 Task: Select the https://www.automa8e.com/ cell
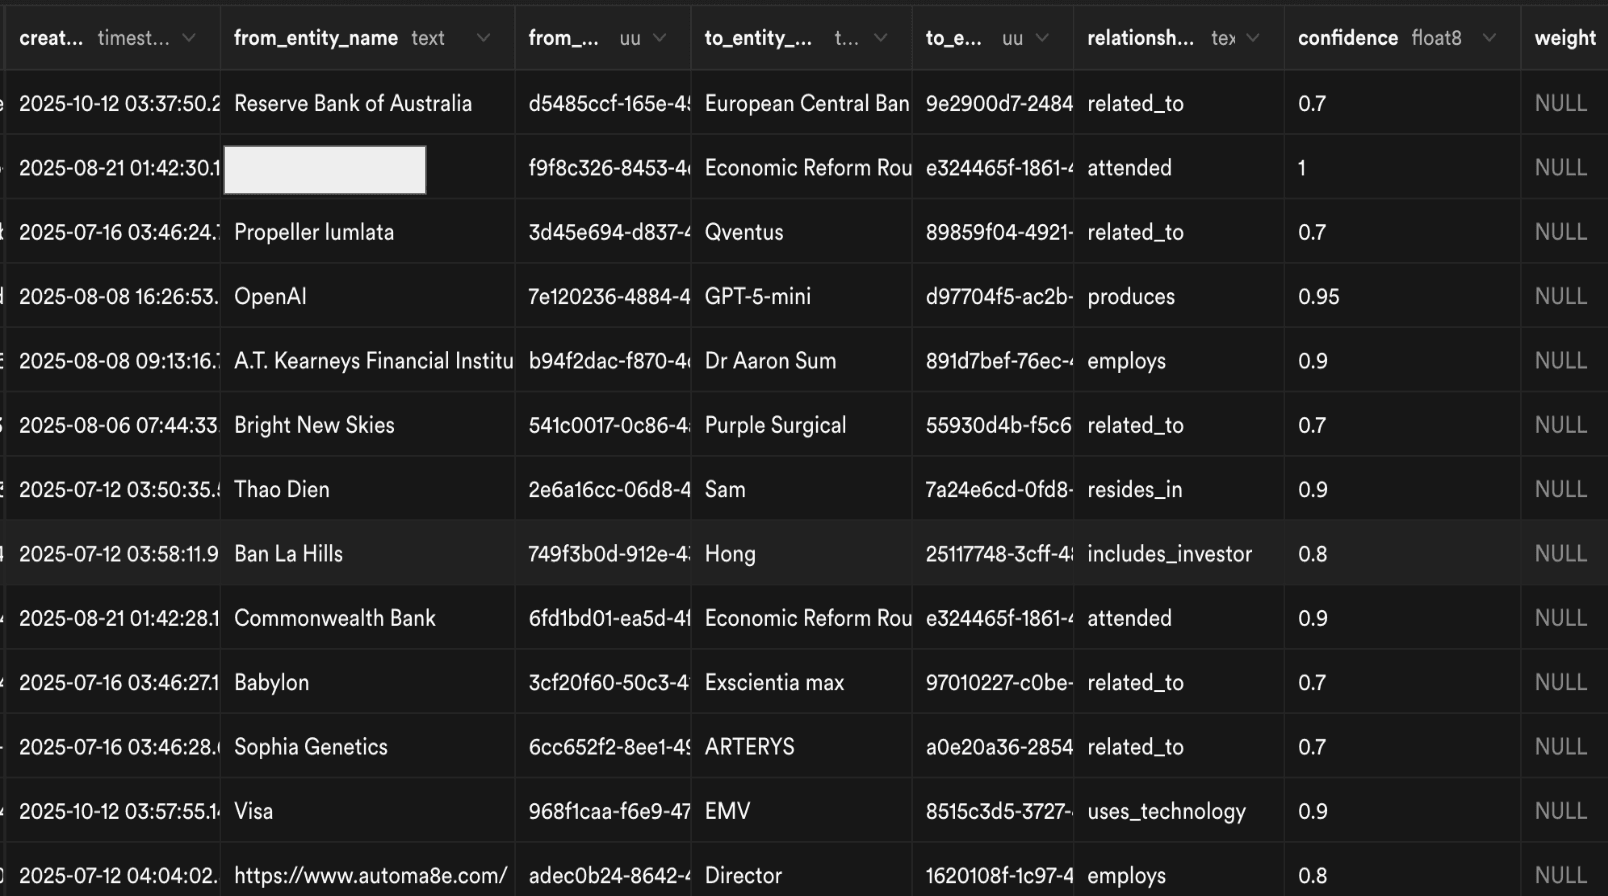368,871
